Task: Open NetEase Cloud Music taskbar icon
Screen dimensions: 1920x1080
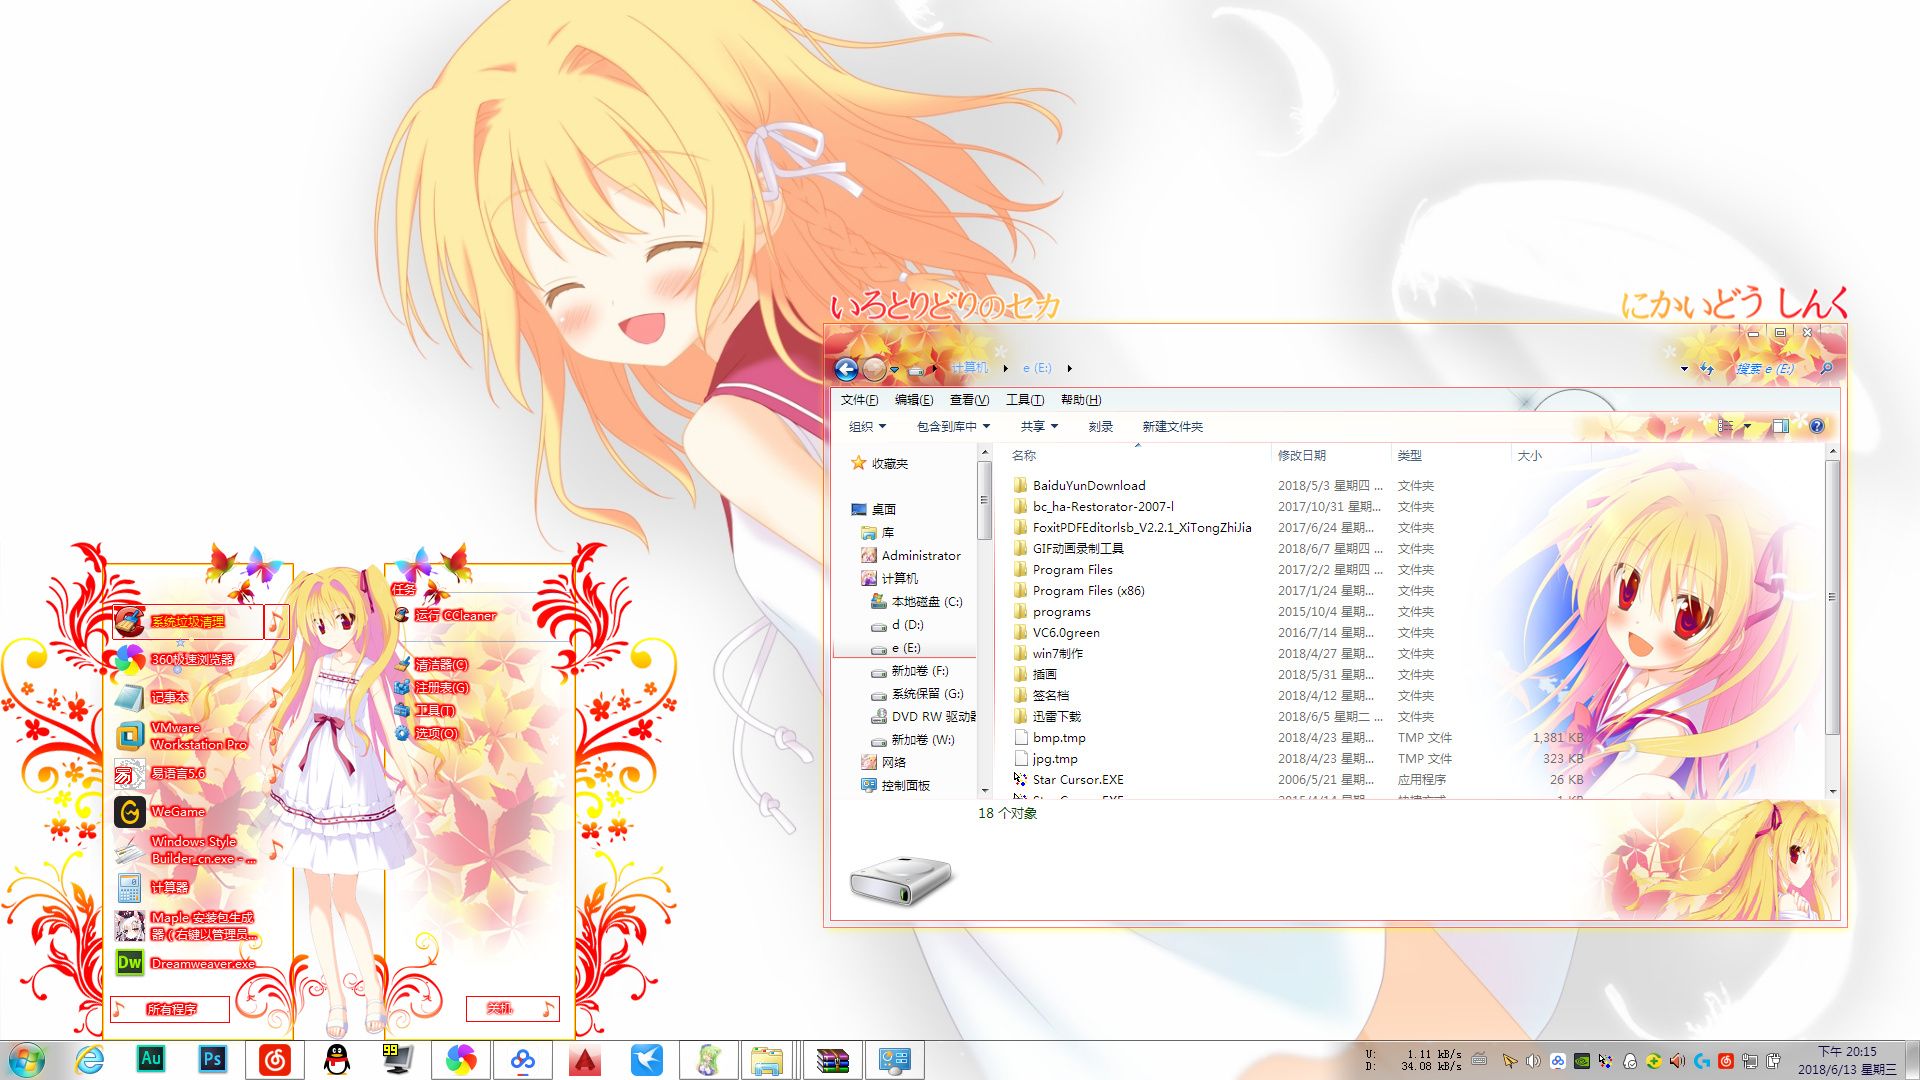Action: click(x=274, y=1059)
